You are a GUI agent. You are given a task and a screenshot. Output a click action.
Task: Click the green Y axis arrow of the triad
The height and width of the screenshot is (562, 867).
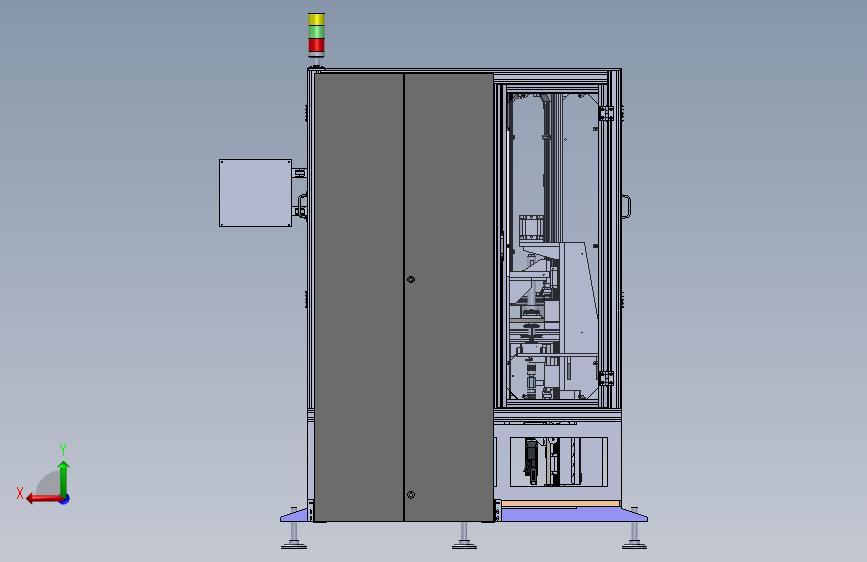[x=64, y=478]
